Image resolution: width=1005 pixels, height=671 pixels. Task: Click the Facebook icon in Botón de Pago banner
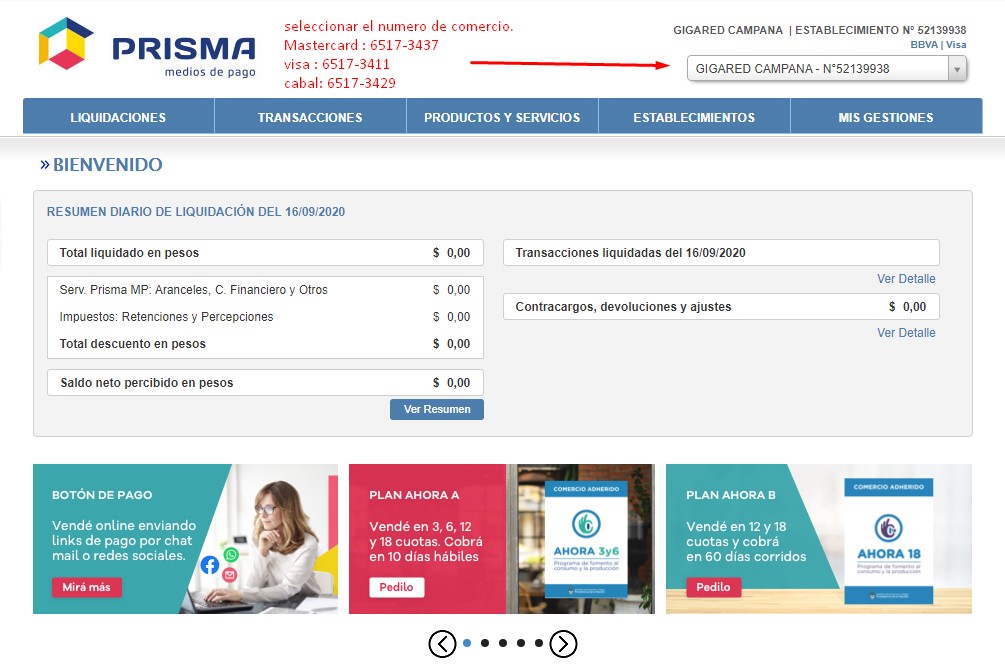[x=210, y=565]
